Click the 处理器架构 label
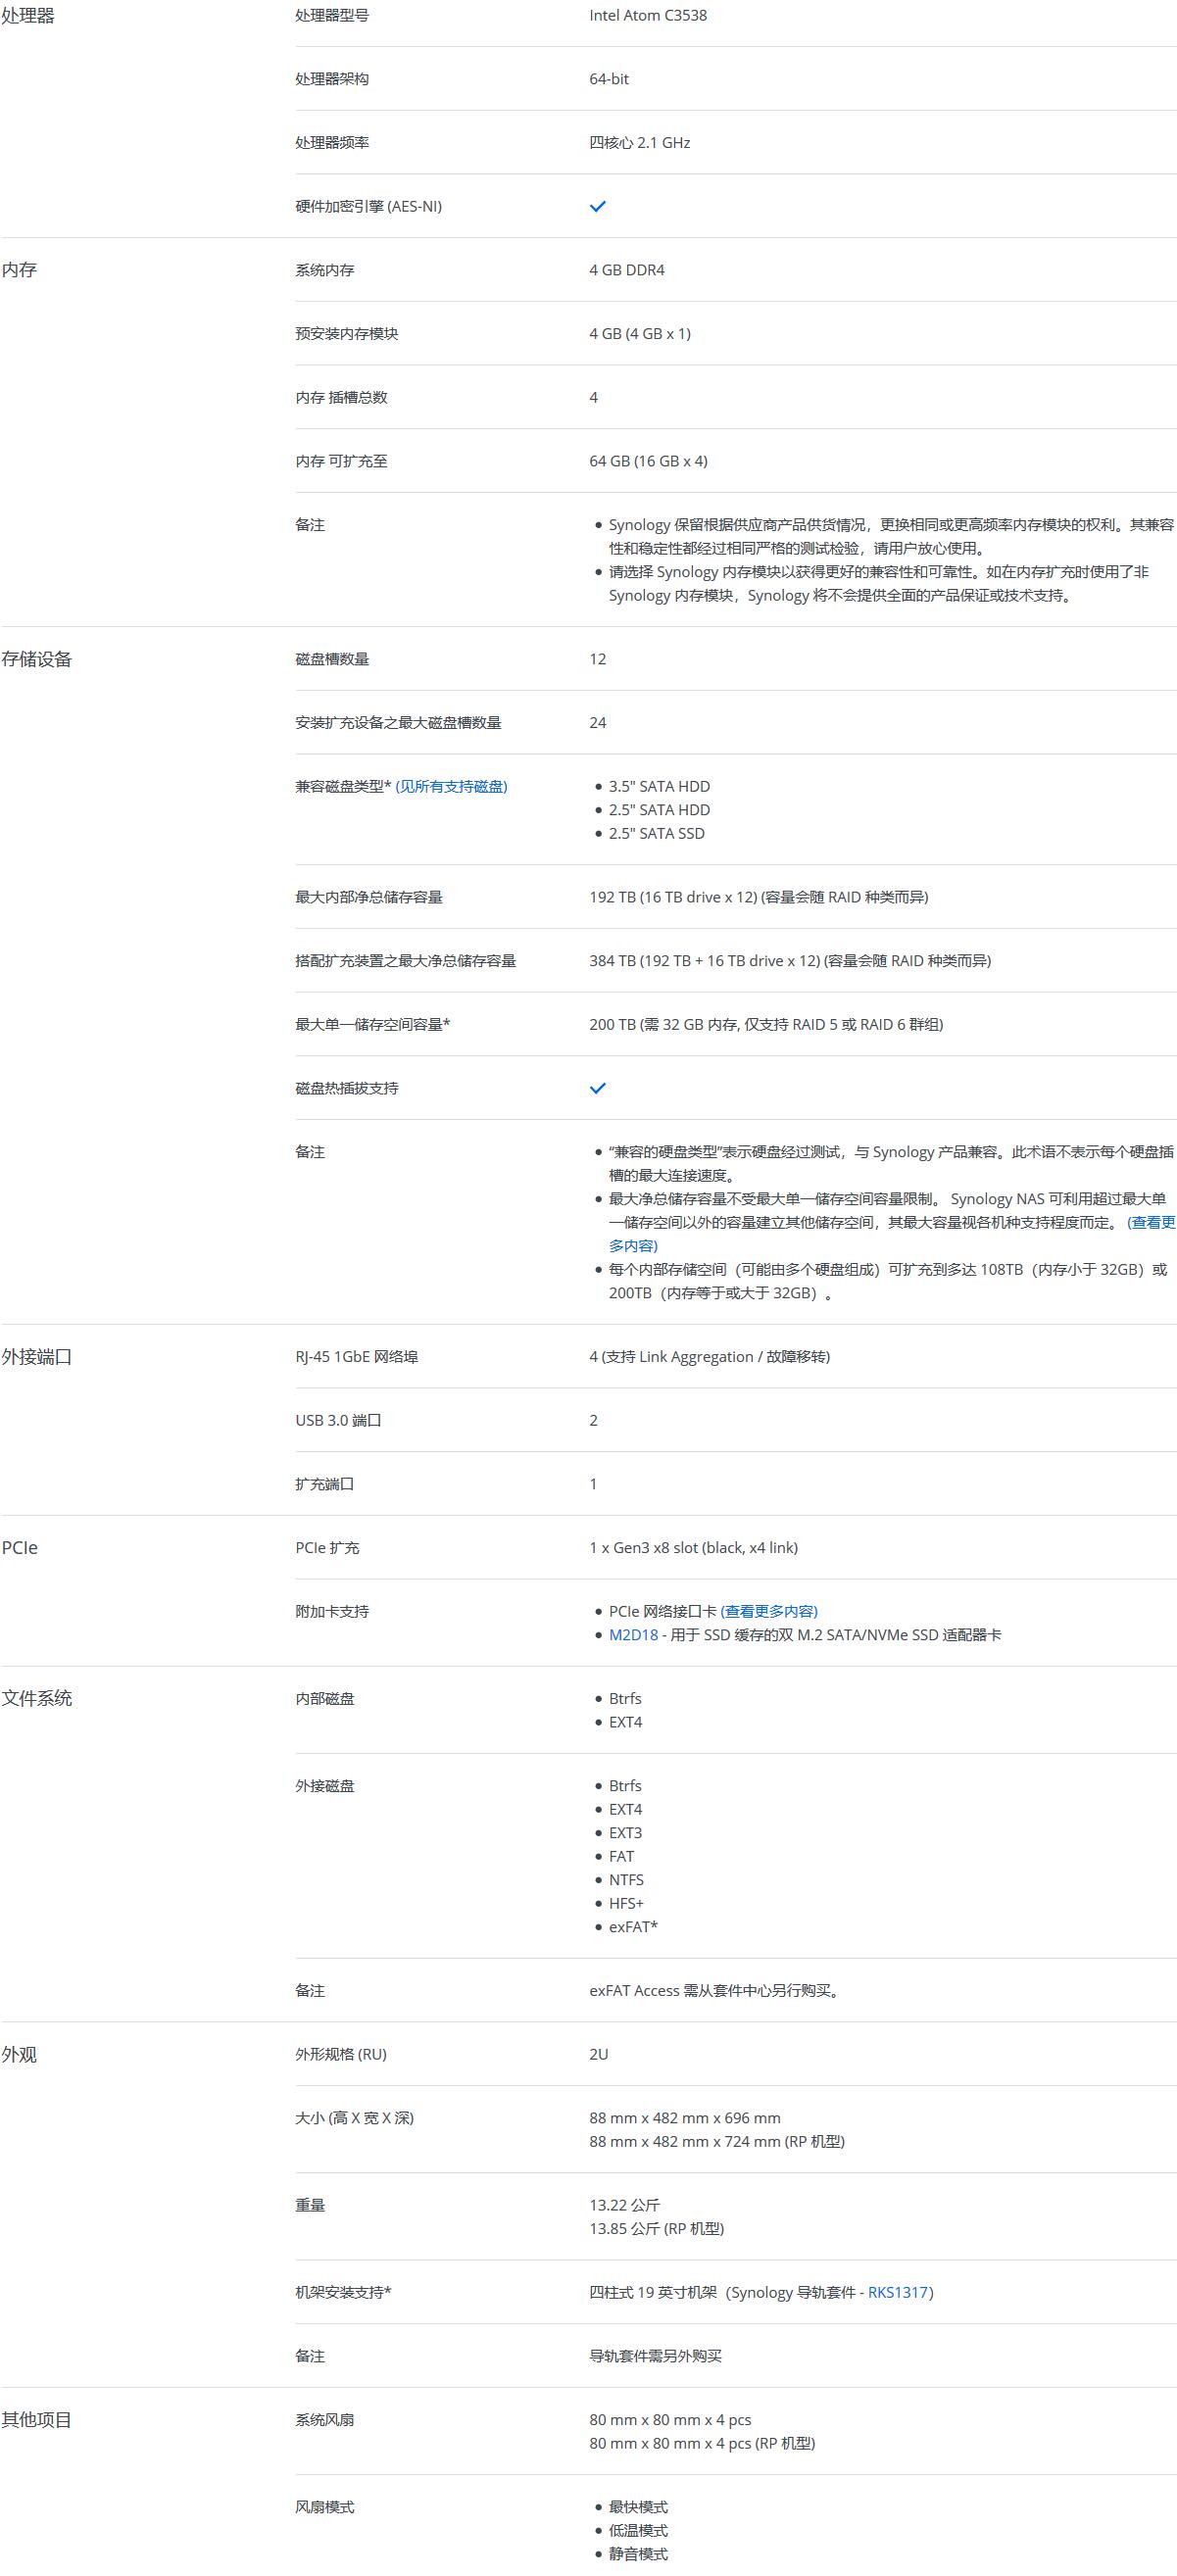 point(332,79)
